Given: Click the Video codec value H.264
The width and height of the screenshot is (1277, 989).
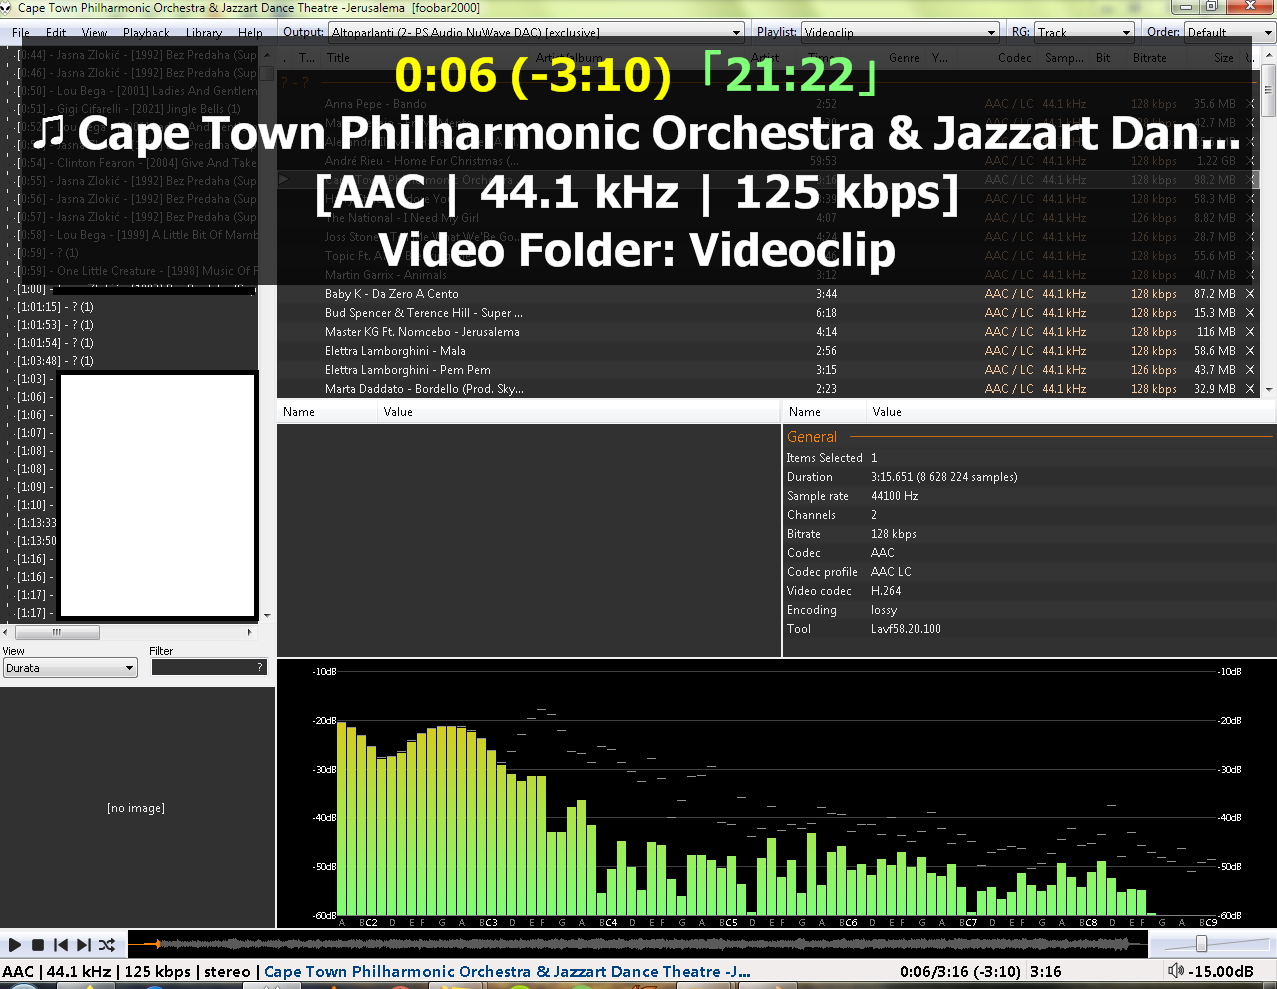Looking at the screenshot, I should pyautogui.click(x=886, y=591).
